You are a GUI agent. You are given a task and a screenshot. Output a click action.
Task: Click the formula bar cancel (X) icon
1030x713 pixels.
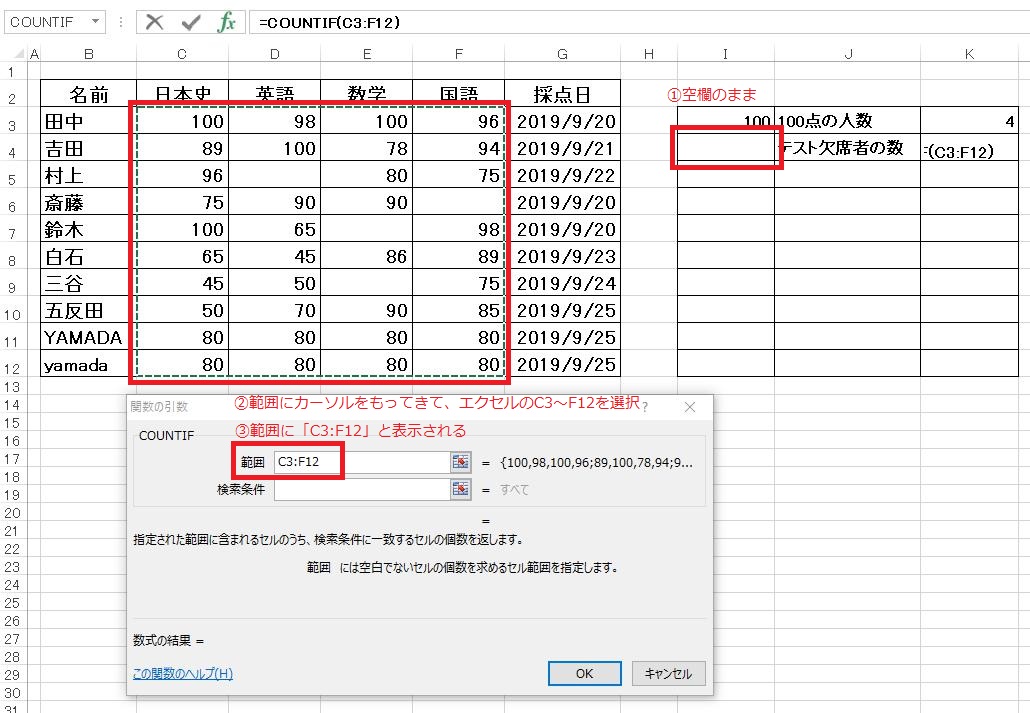[x=154, y=22]
